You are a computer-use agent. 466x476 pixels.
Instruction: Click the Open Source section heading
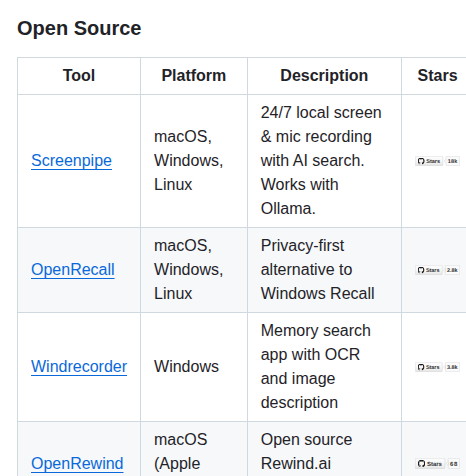tap(79, 28)
